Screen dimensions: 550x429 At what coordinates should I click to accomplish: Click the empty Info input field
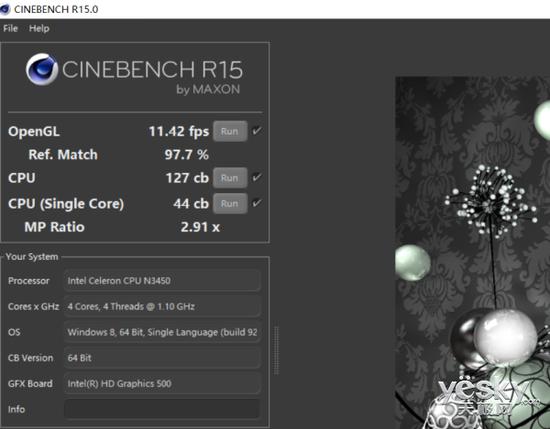point(162,409)
